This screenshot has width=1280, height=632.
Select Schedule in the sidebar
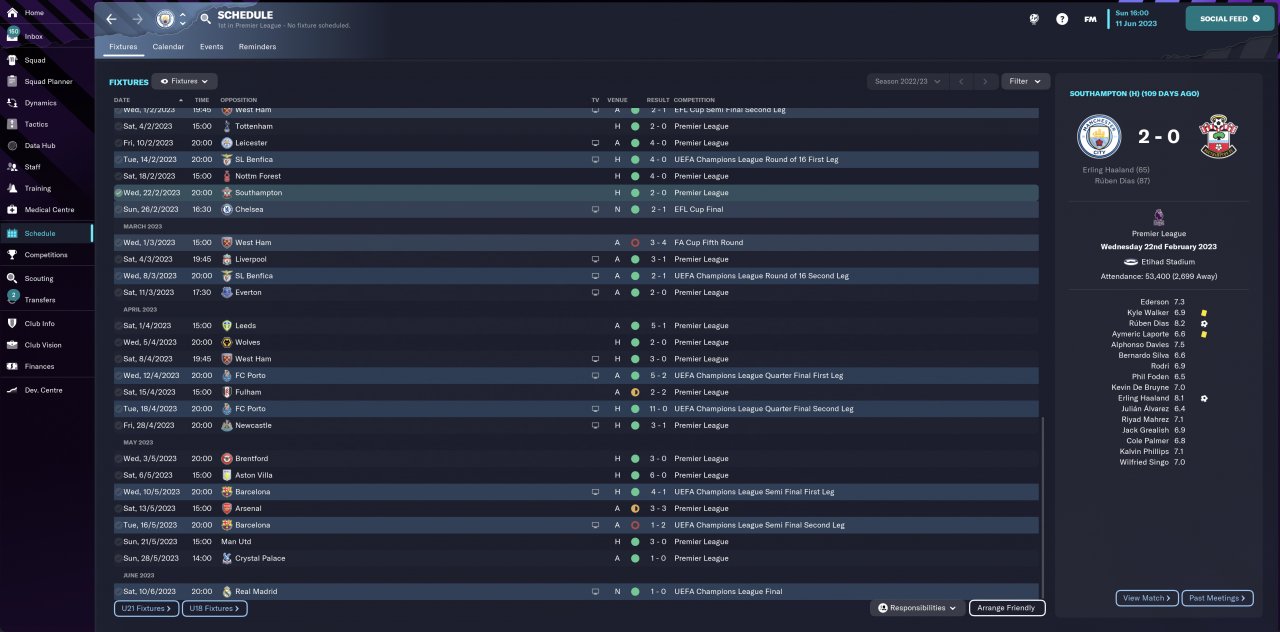tap(46, 233)
